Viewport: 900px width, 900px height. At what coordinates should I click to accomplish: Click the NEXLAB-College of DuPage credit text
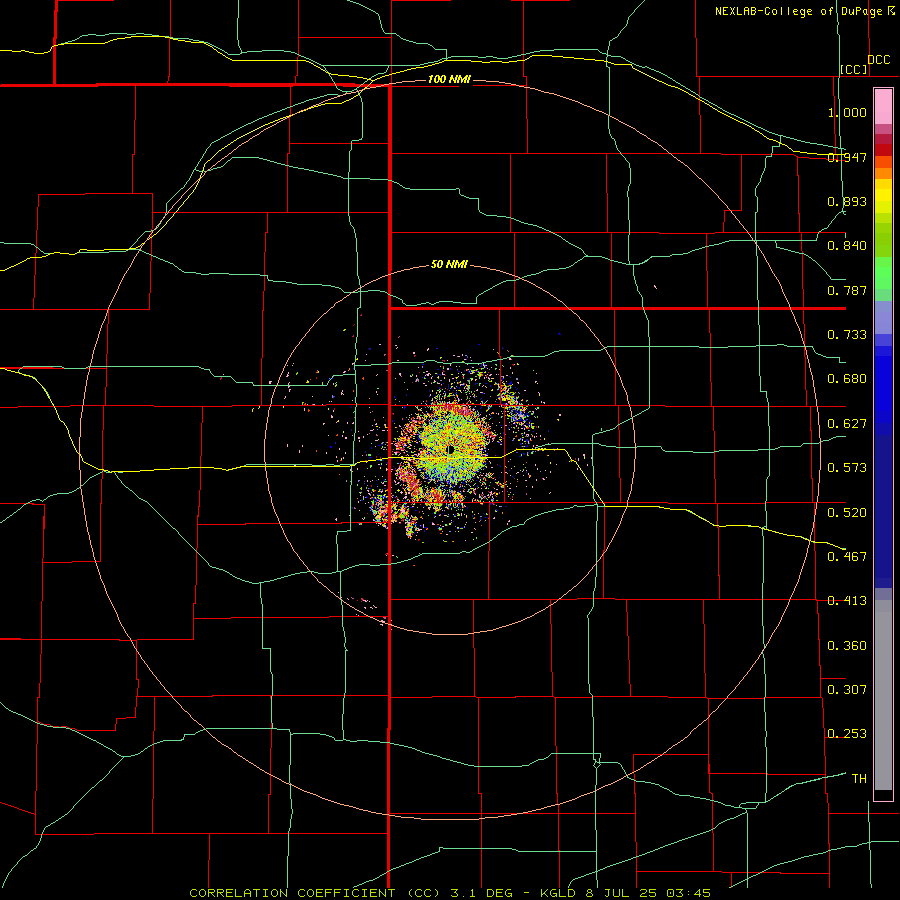coord(798,11)
